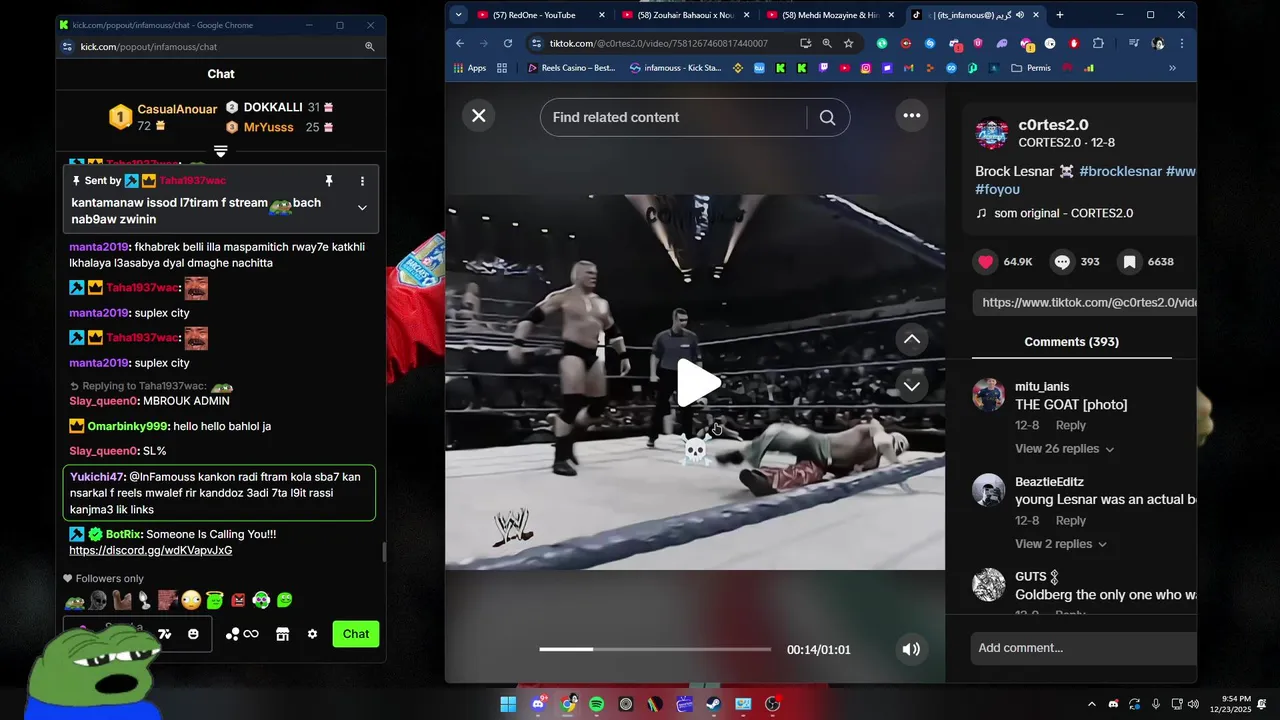Open comments via speech bubble icon (393)
This screenshot has width=1280, height=720.
(1062, 262)
